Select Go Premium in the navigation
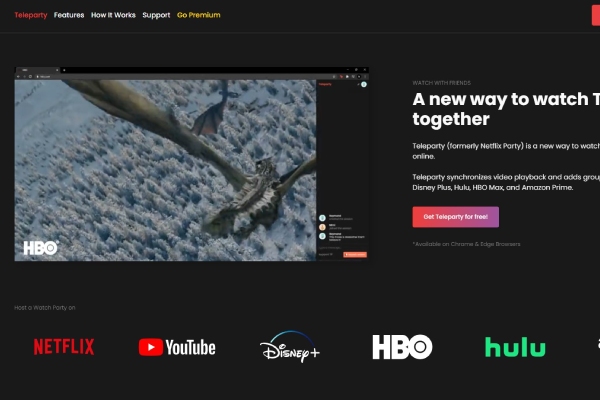 click(199, 15)
